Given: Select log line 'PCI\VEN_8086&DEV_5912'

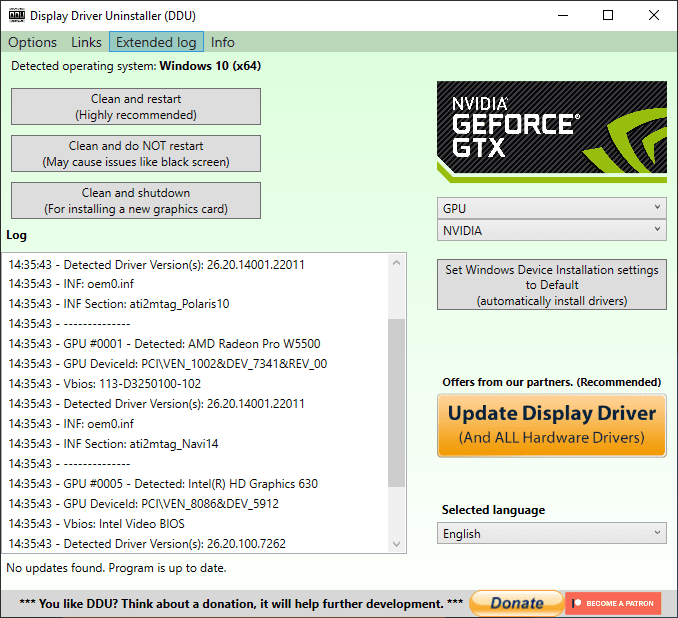Looking at the screenshot, I should pos(144,503).
